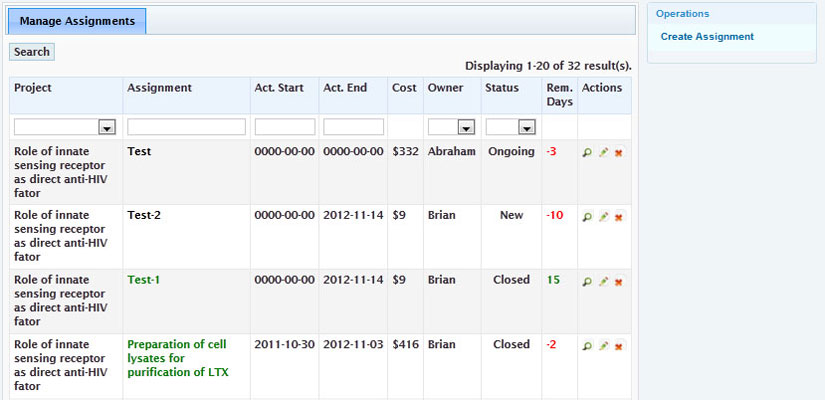The width and height of the screenshot is (825, 400).
Task: View the Test assignment details icon
Action: coord(587,153)
